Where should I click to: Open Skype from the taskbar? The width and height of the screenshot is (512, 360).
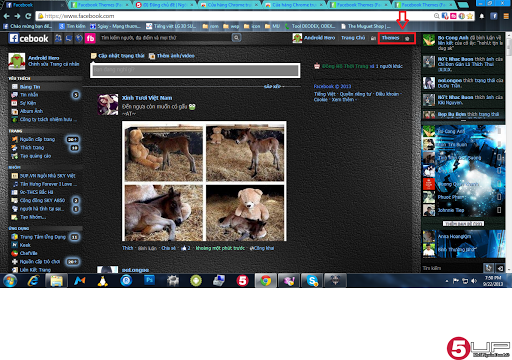[312, 281]
